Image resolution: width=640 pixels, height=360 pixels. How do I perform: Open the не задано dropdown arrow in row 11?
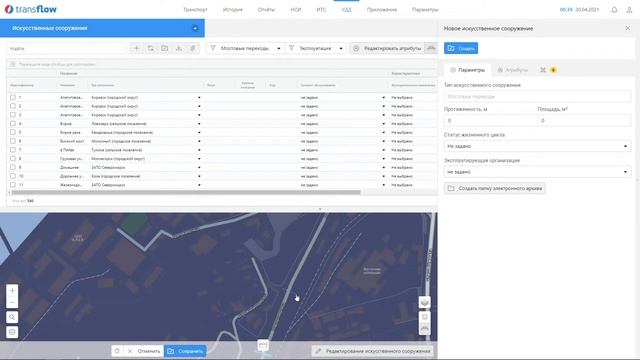click(383, 185)
